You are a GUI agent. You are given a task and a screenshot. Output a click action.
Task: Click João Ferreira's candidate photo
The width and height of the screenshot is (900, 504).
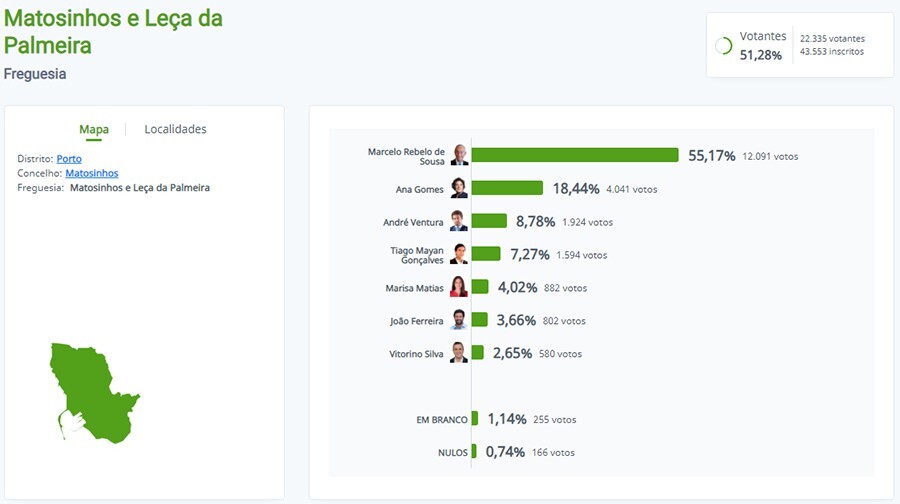click(x=459, y=320)
